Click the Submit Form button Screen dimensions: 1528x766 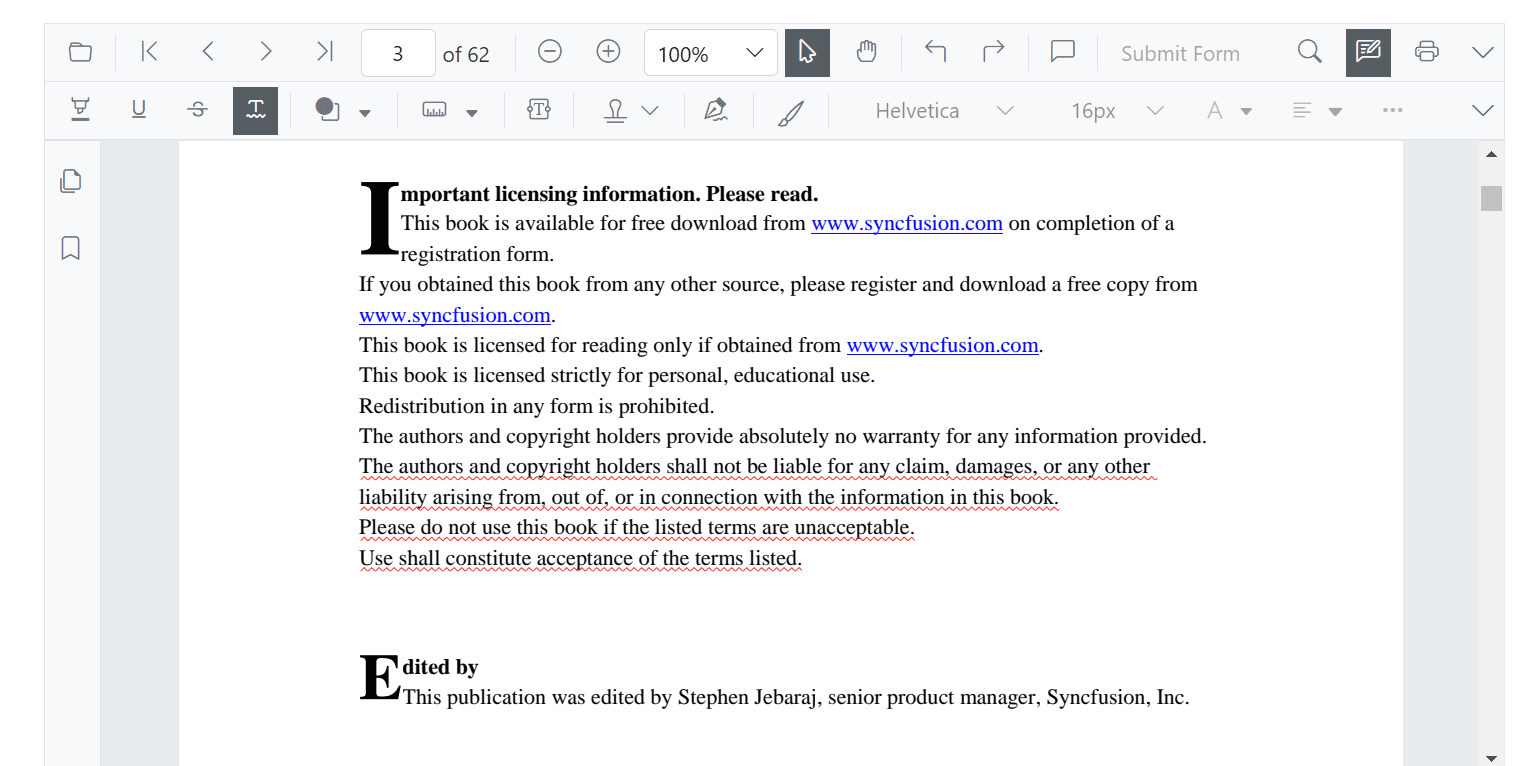pyautogui.click(x=1180, y=54)
